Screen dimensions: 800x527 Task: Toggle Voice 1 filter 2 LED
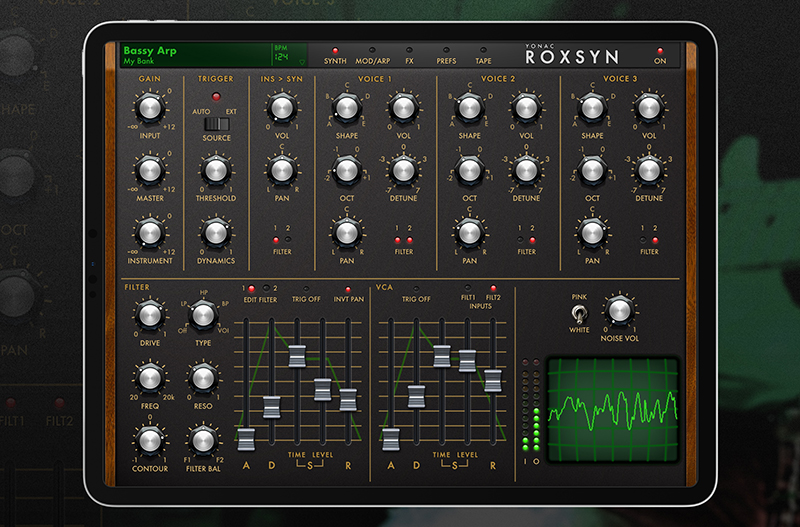(x=410, y=240)
